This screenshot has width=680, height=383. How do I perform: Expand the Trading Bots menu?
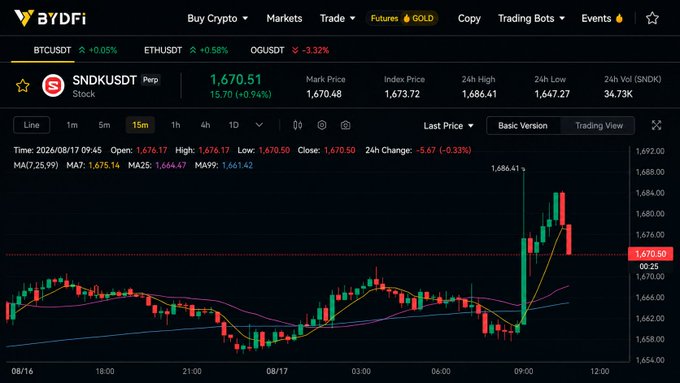click(531, 18)
